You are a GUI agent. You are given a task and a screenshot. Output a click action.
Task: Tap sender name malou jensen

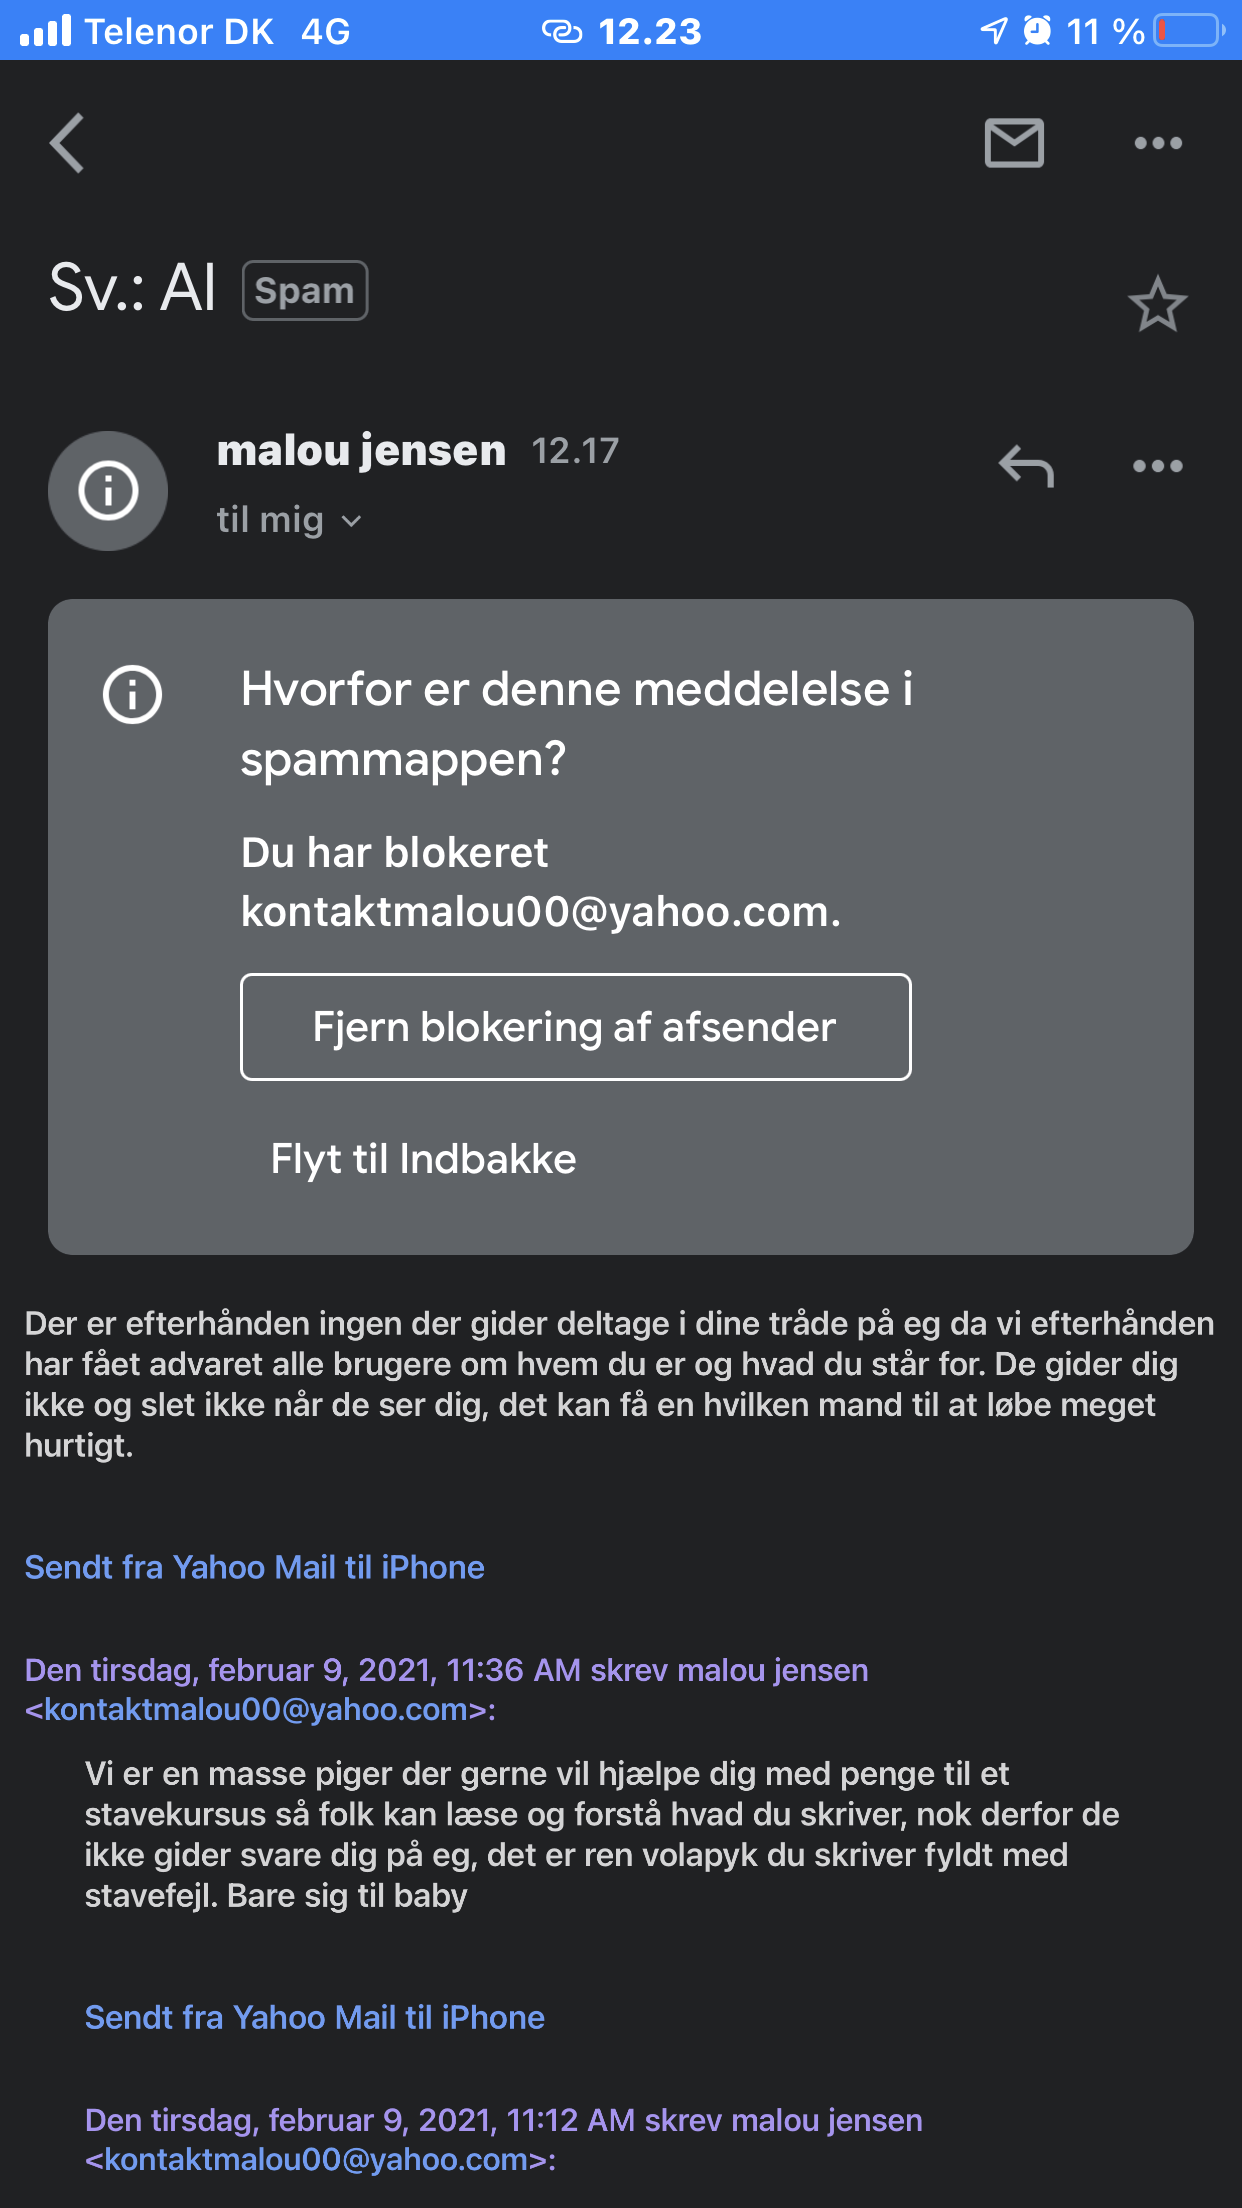pos(361,450)
